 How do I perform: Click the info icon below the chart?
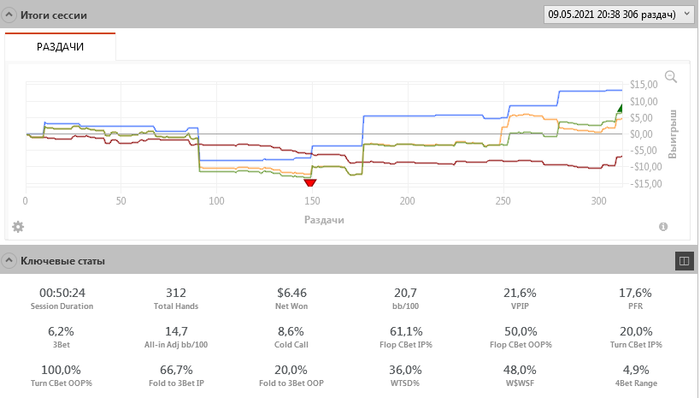coord(663,227)
